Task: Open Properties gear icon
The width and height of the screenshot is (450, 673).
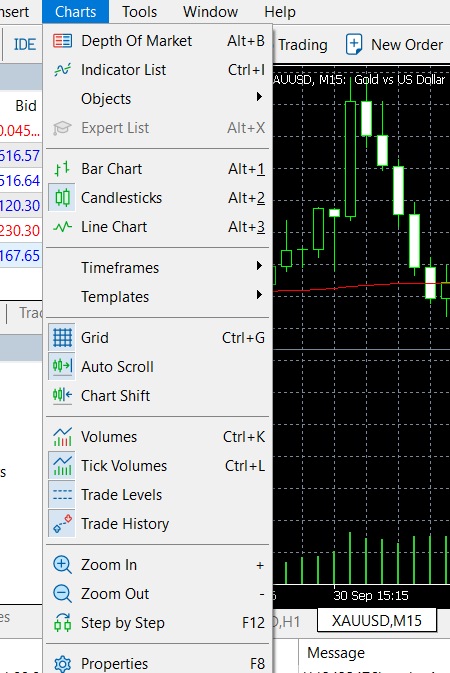Action: pyautogui.click(x=62, y=664)
